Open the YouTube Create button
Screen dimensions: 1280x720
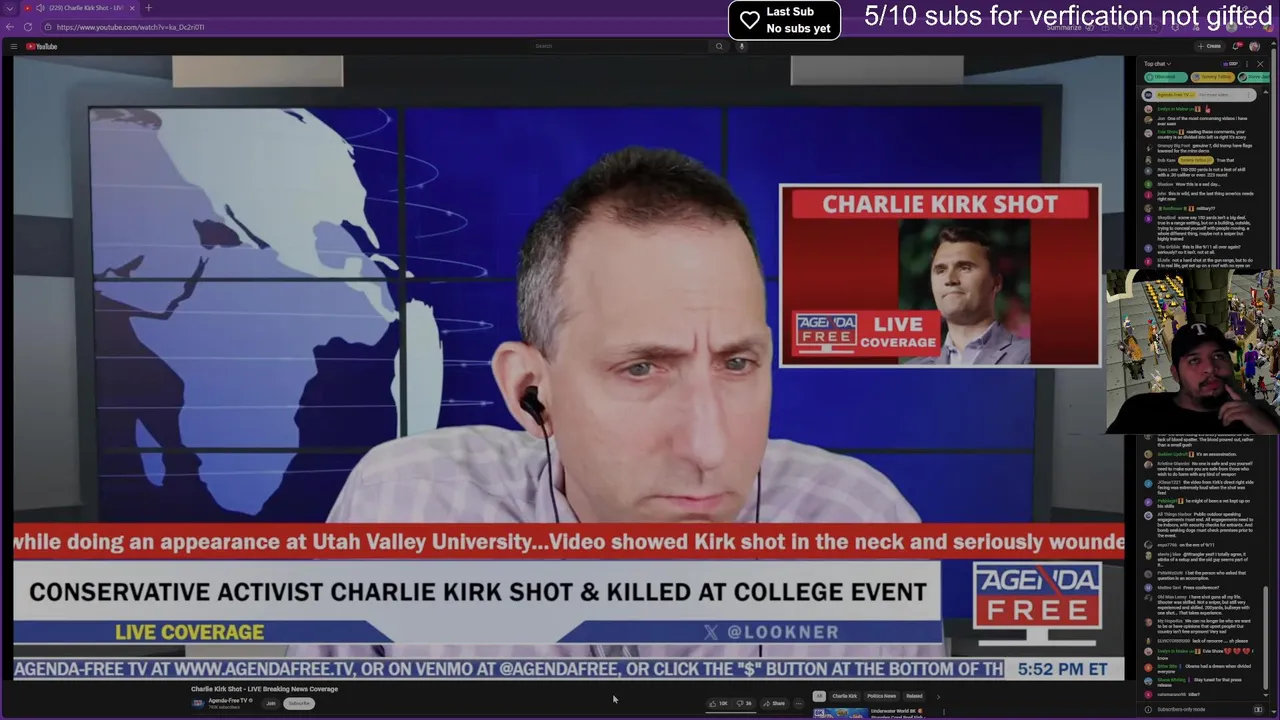click(x=1210, y=46)
